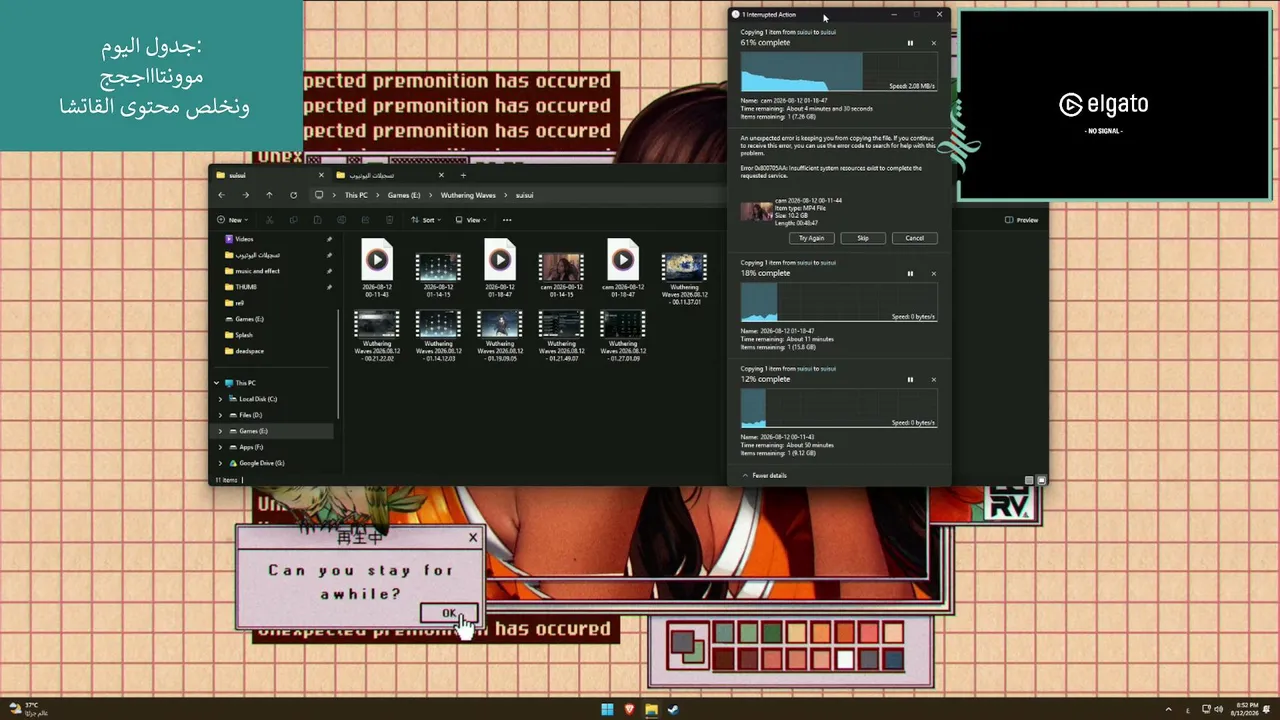The width and height of the screenshot is (1280, 720).
Task: Click the white swatch in the palette
Action: 846,658
